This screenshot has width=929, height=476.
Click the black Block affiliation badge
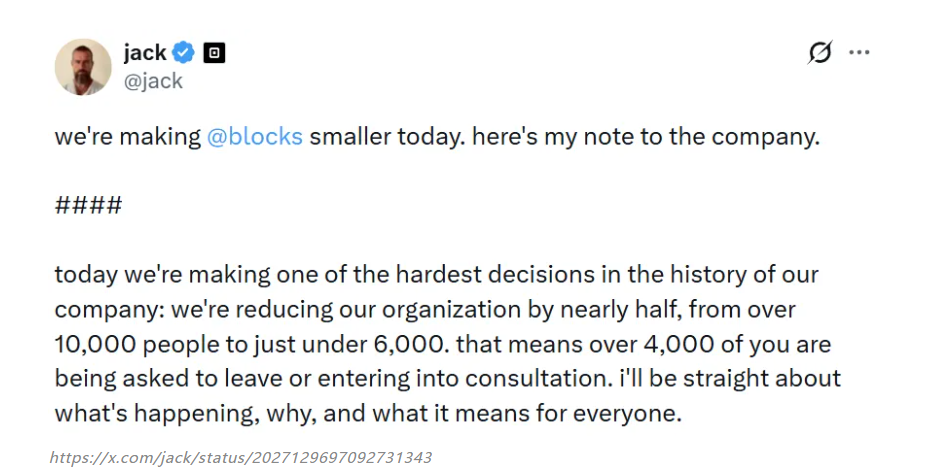point(214,53)
